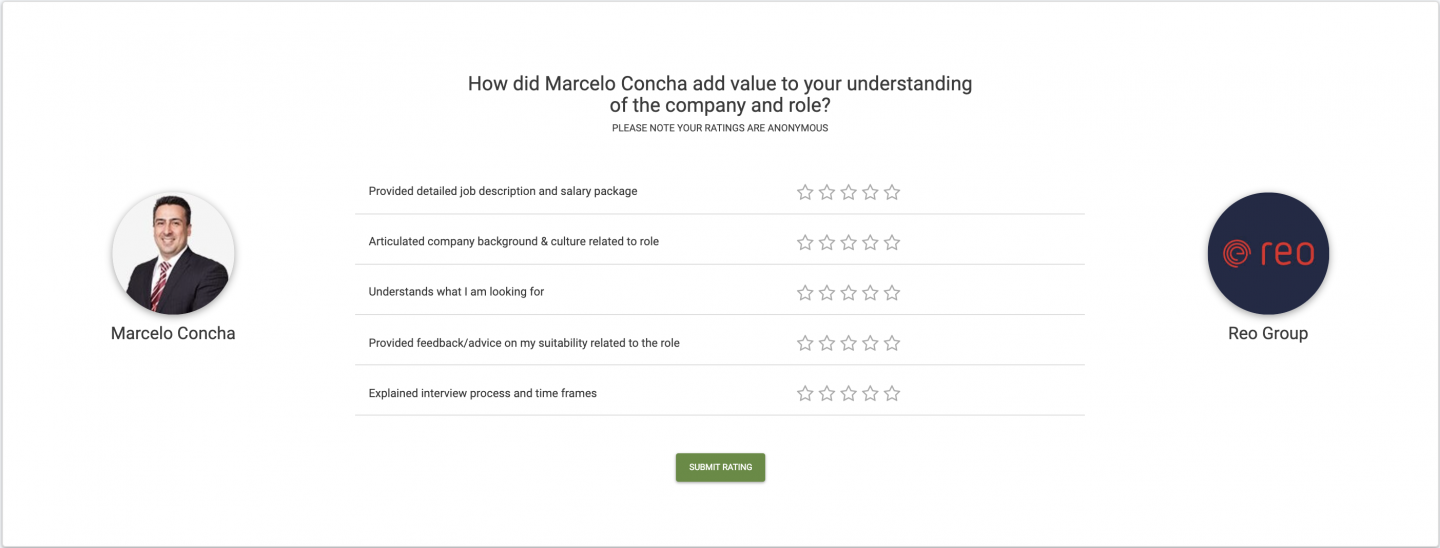This screenshot has height=548, width=1440.
Task: Rate five stars for feedback/advice on suitability
Action: click(892, 343)
